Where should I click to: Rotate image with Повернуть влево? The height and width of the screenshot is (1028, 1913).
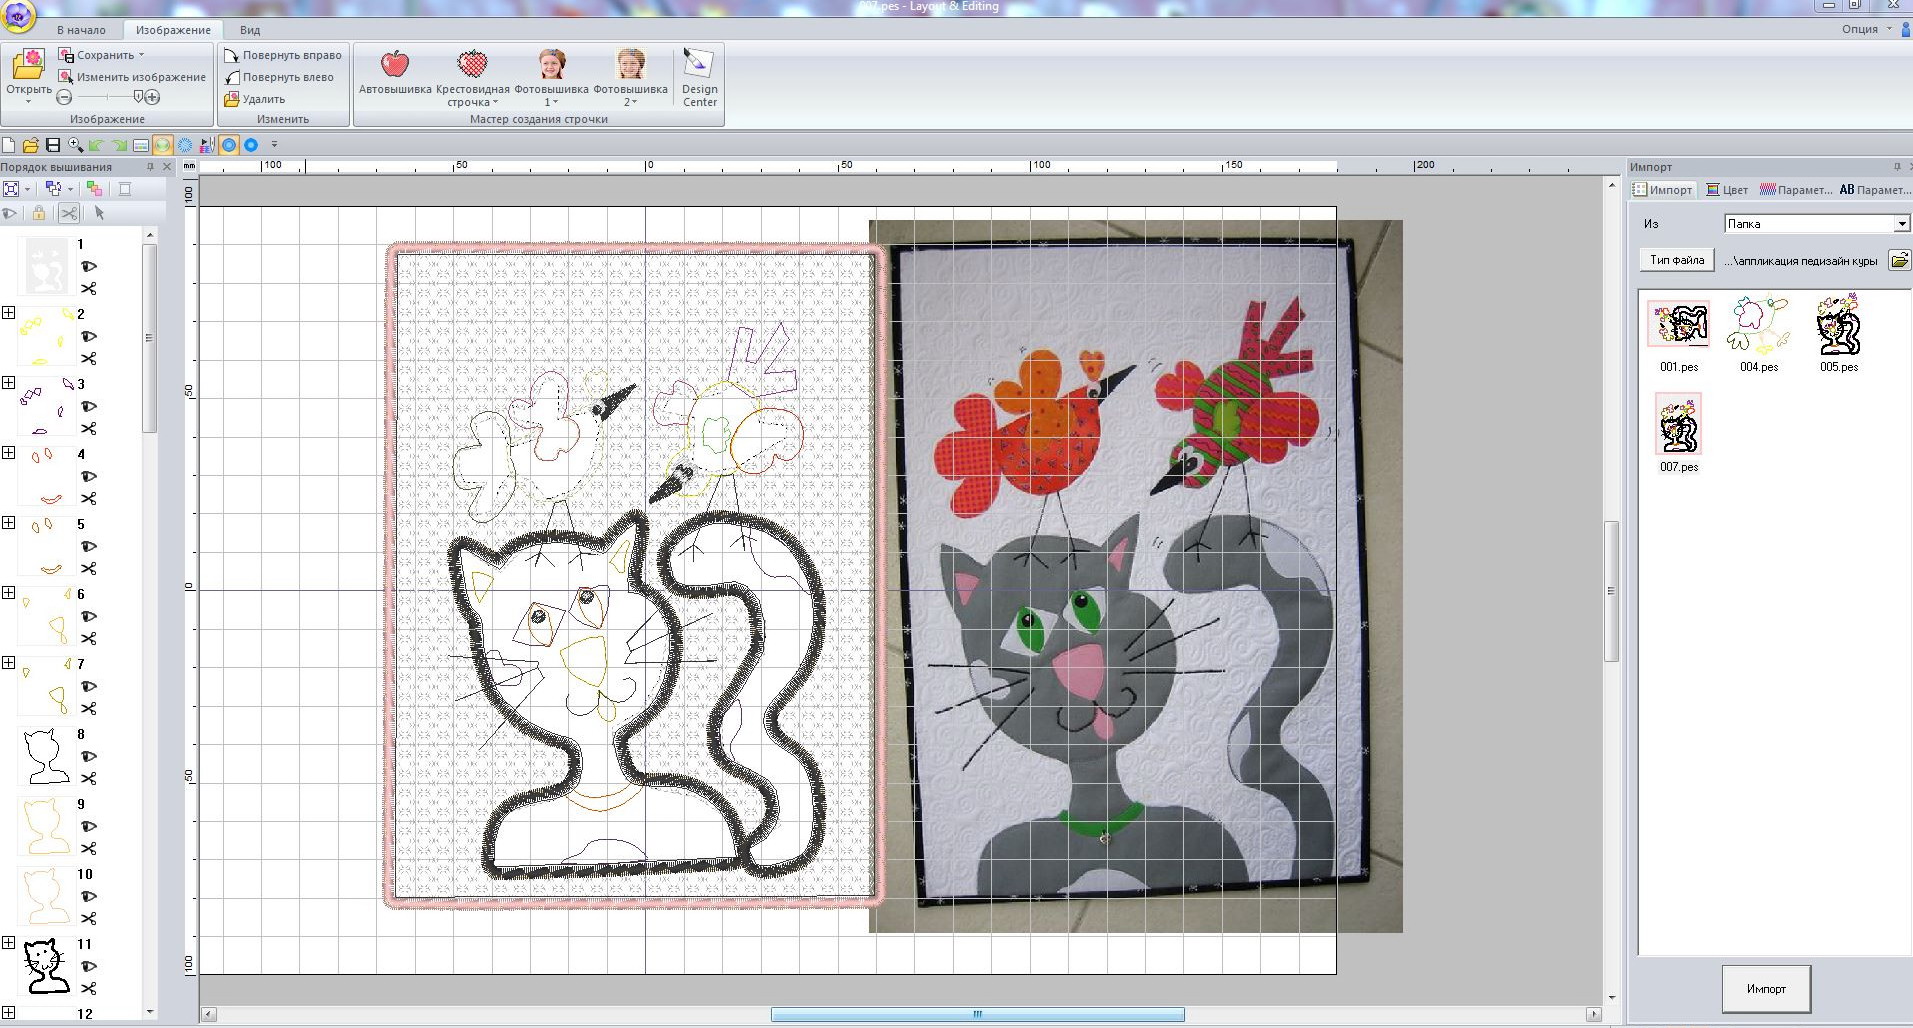pos(279,77)
